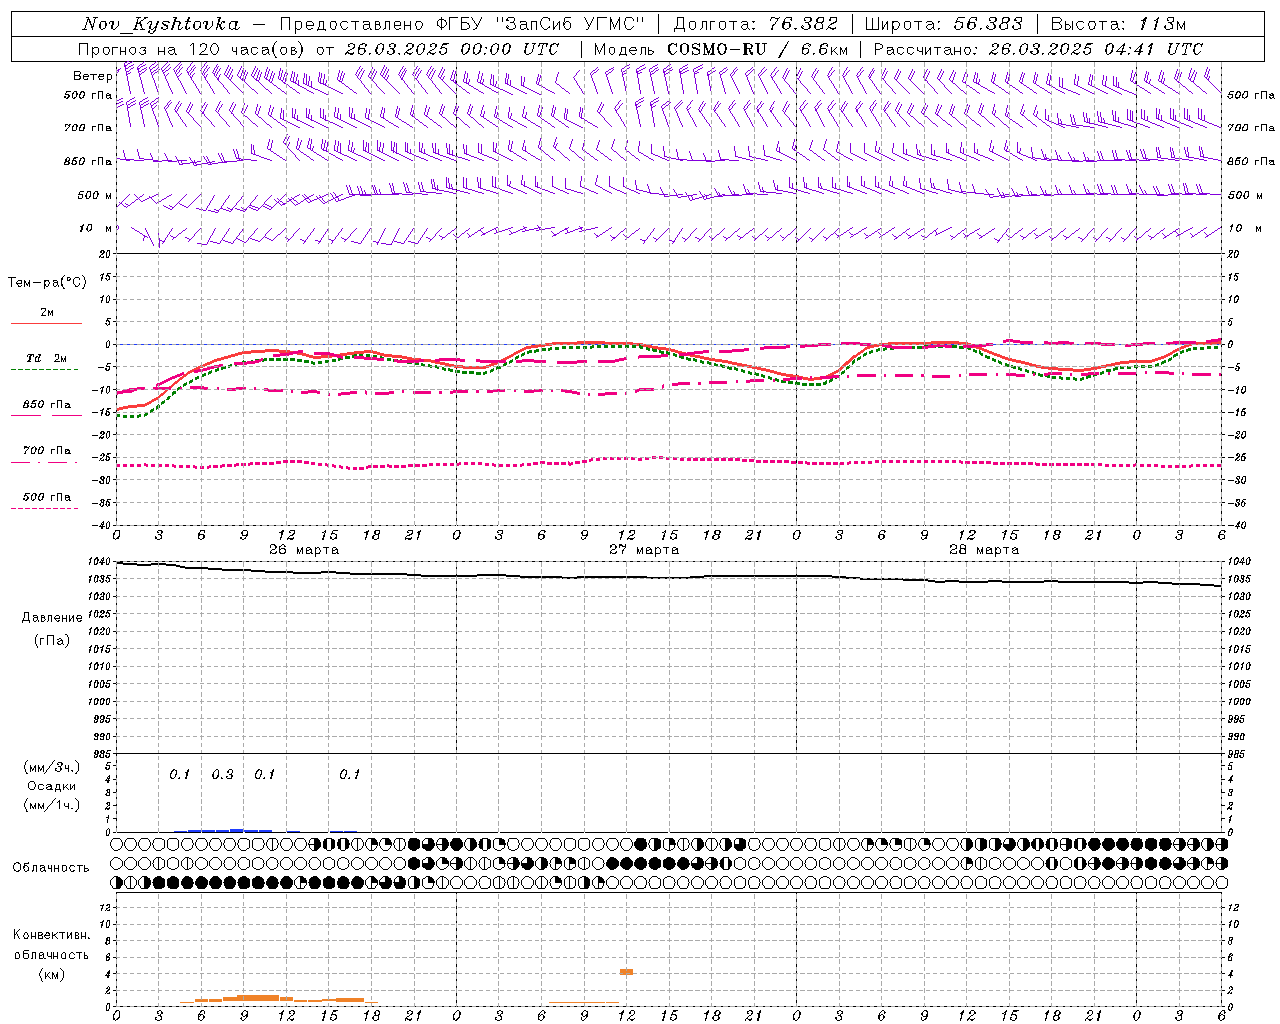Select the text Предоставлено ФГБУ "ЗапСиб УГМС"

coord(462,24)
